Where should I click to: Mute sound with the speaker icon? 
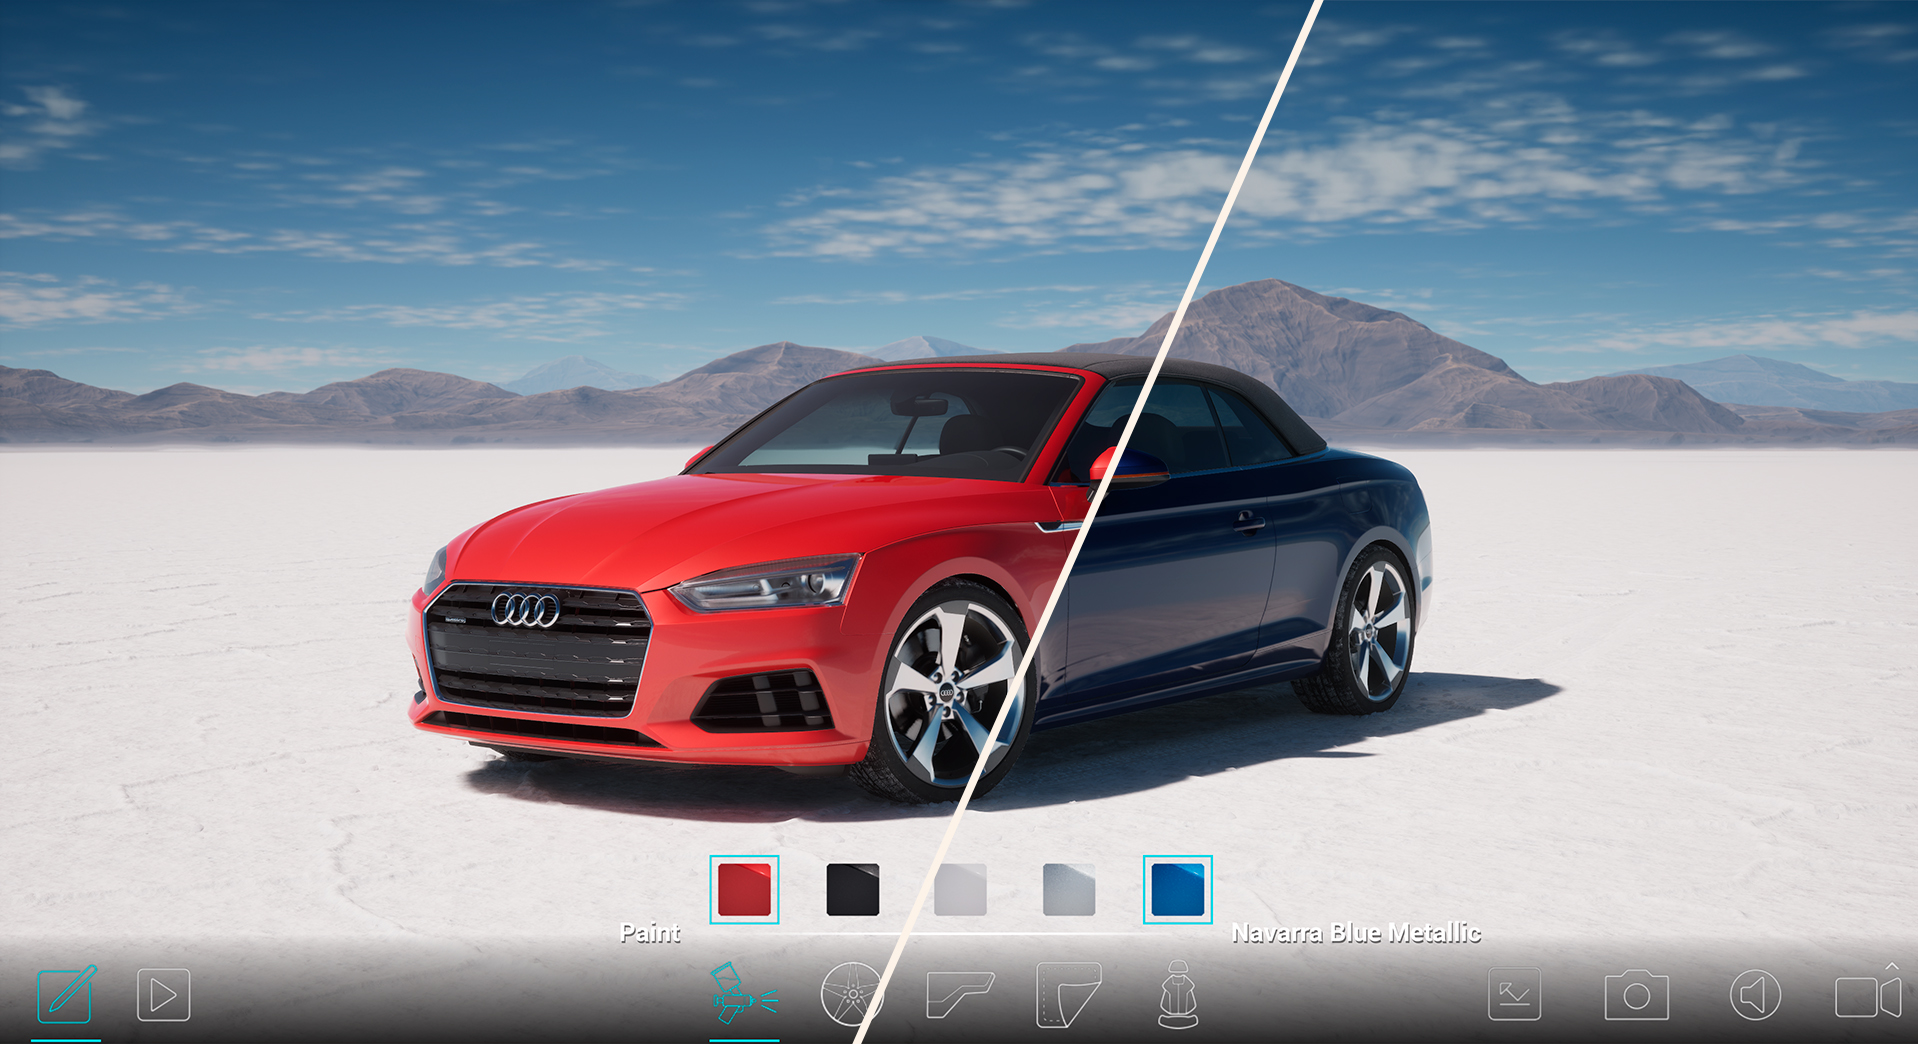click(x=1754, y=995)
